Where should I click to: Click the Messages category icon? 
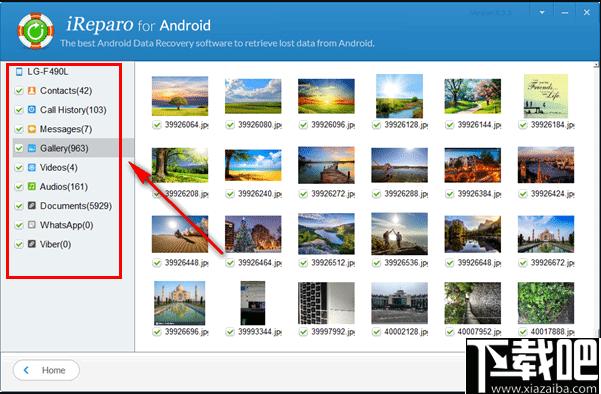click(32, 129)
